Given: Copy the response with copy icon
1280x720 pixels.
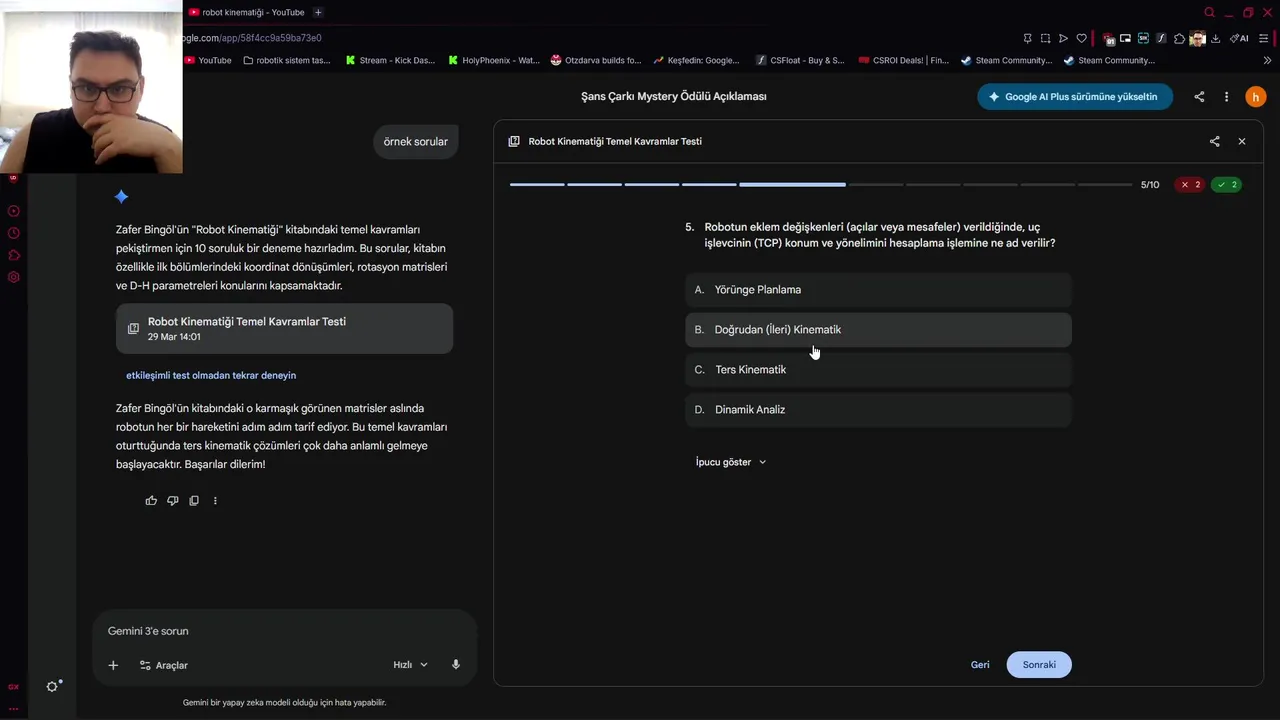Looking at the screenshot, I should [x=194, y=501].
